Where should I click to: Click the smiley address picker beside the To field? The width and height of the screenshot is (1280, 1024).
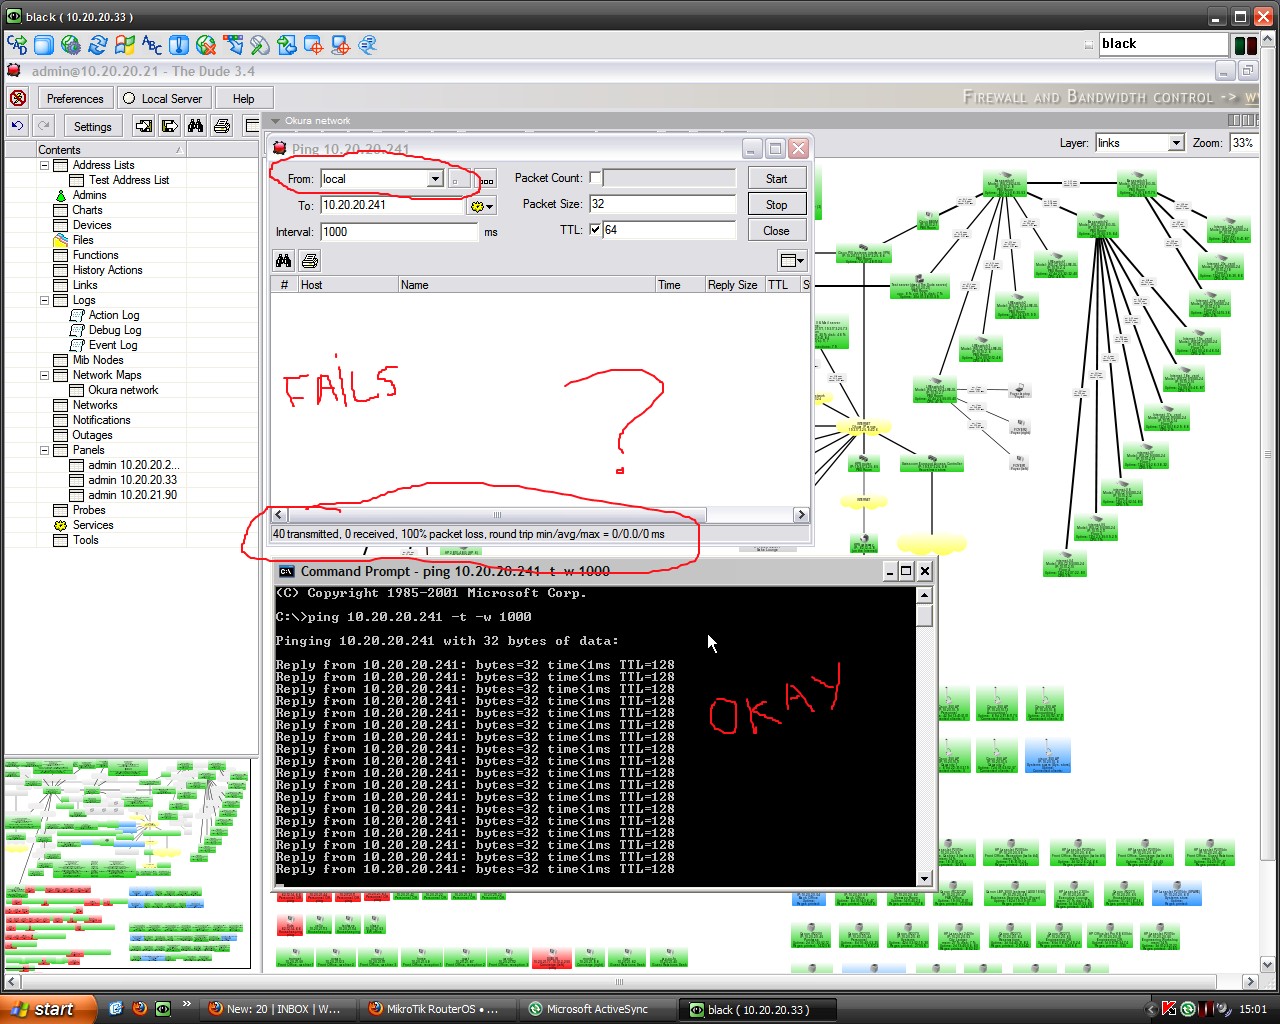pos(479,205)
